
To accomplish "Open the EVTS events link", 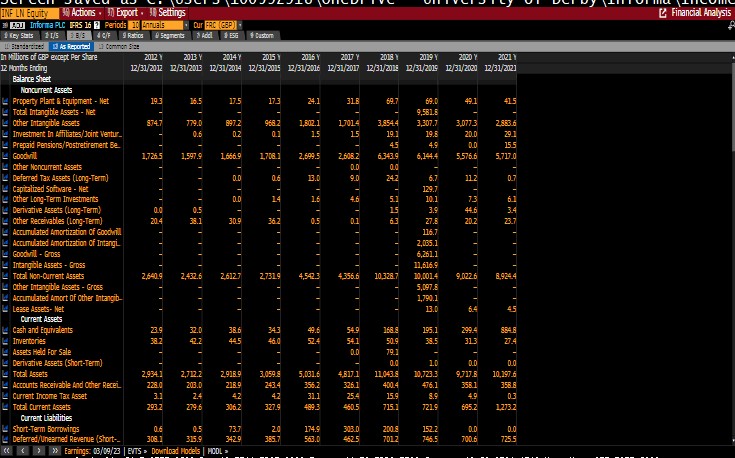I will coord(135,451).
